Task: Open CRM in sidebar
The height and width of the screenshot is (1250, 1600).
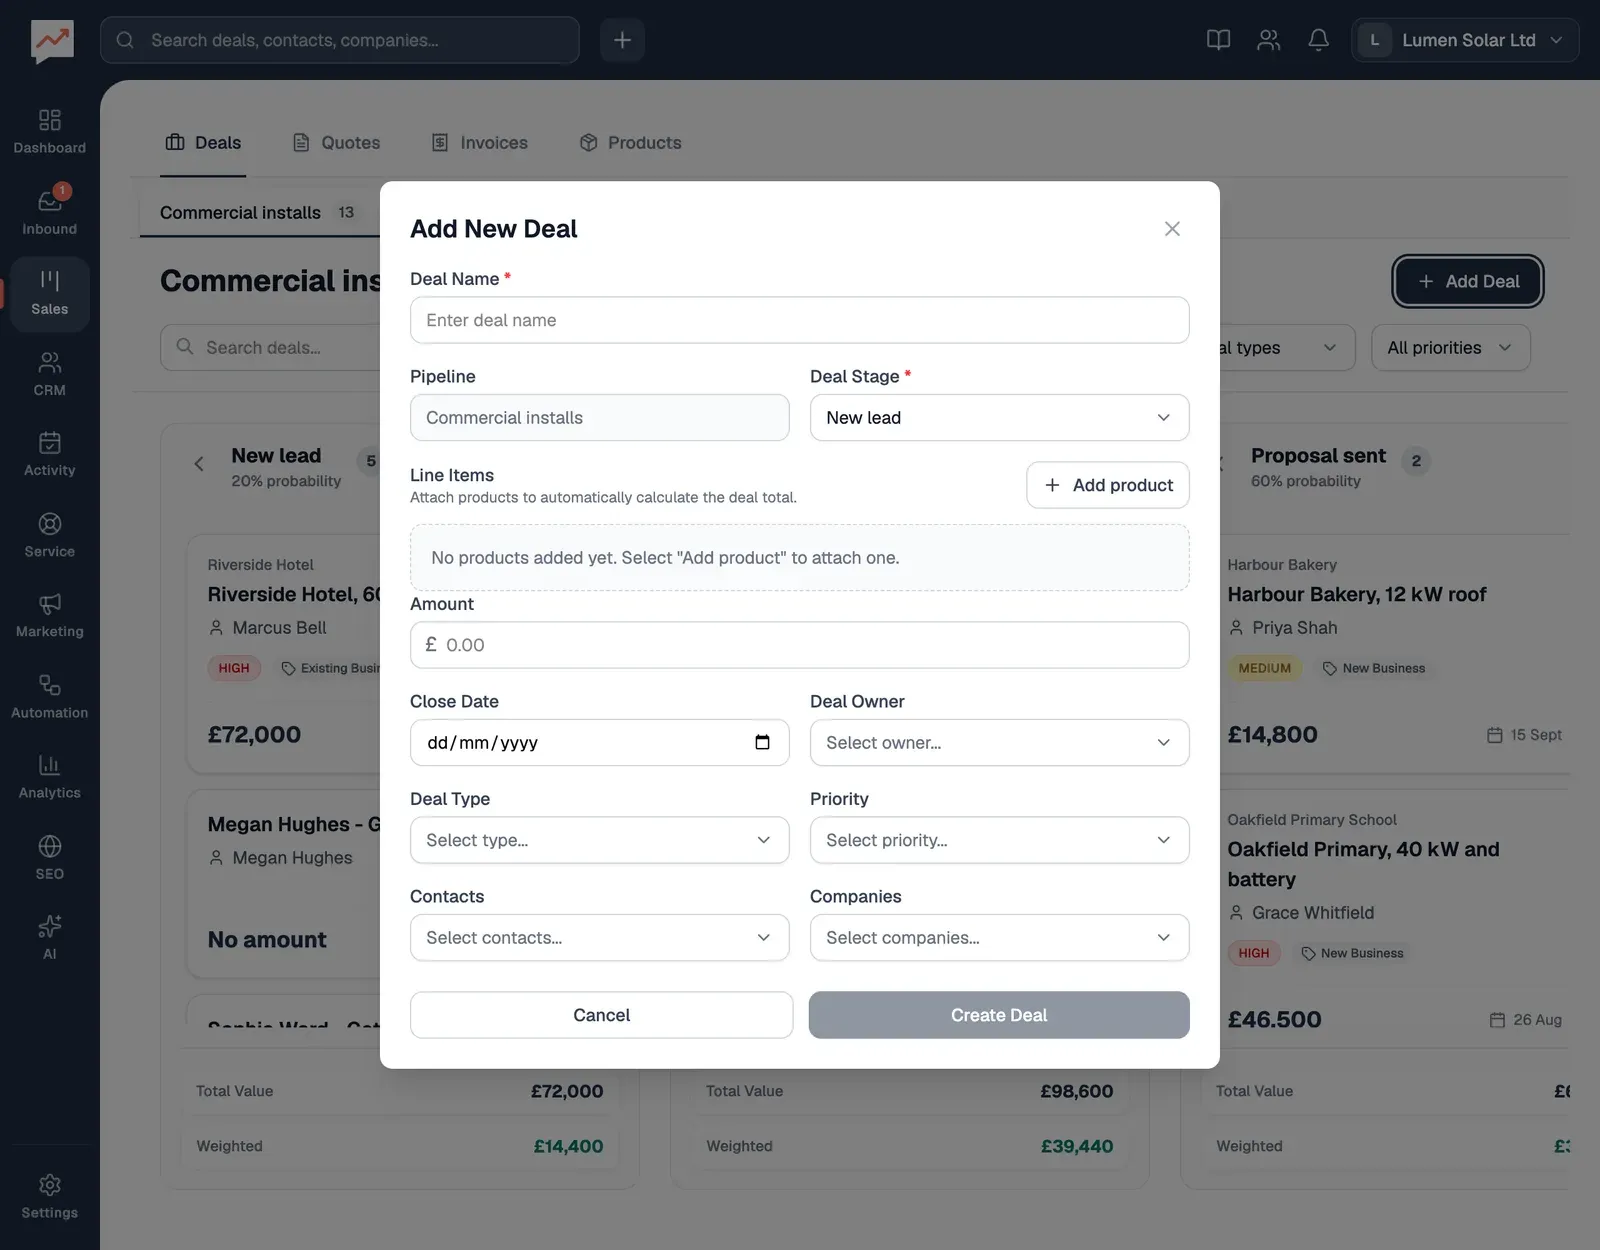Action: [49, 375]
